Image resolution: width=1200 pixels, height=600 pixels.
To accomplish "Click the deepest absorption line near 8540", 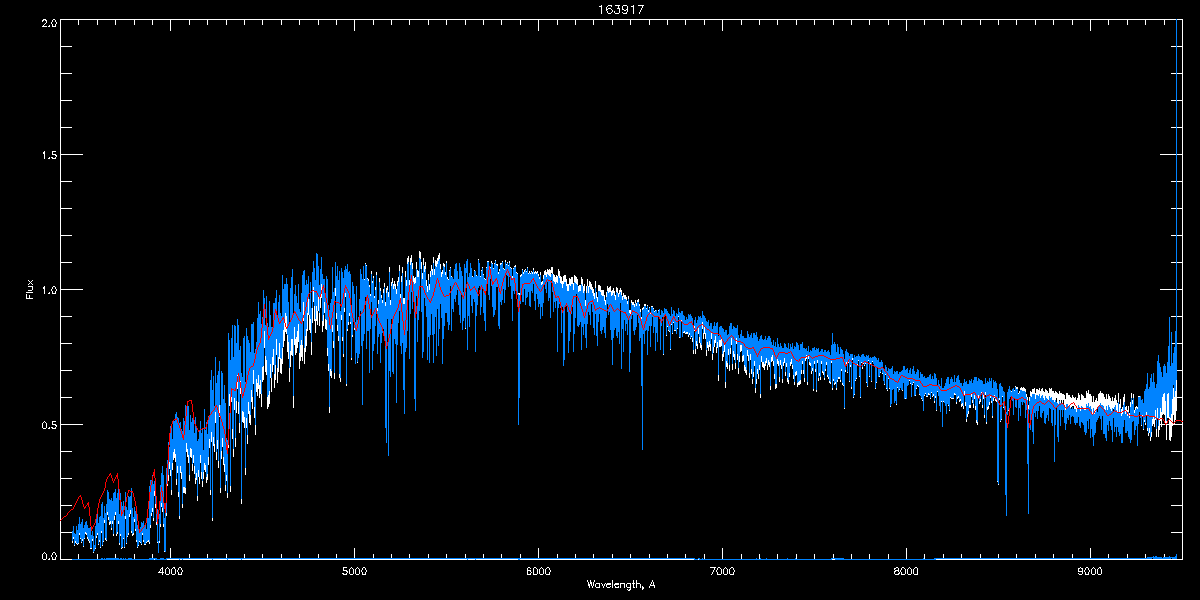I will 1006,514.
